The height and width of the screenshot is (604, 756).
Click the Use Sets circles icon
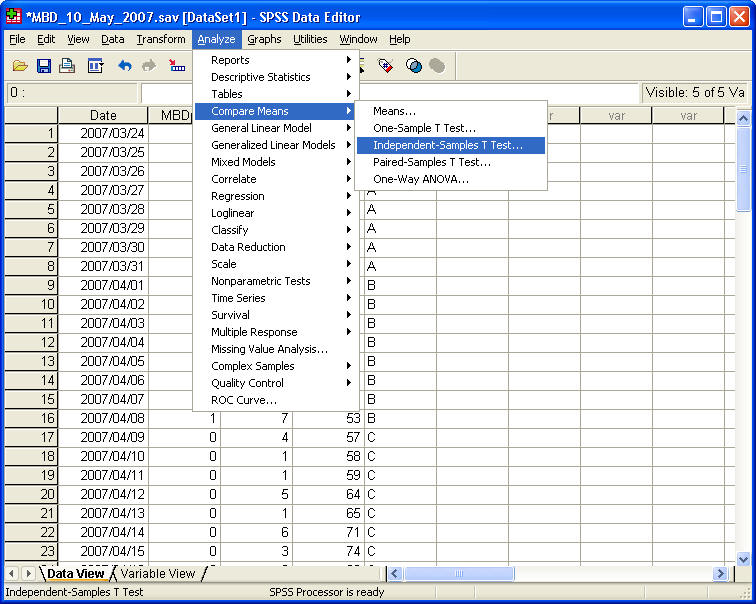(414, 66)
